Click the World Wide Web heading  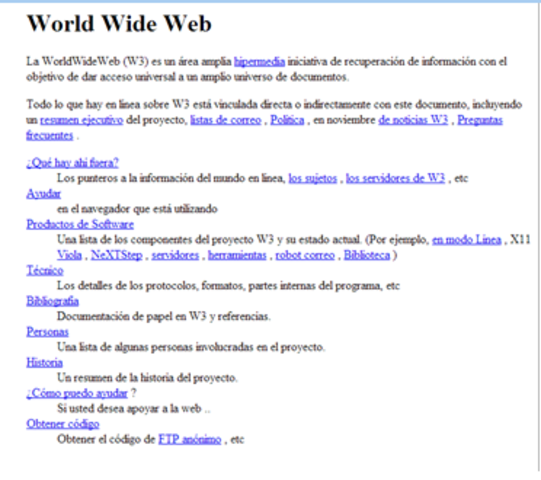[x=119, y=23]
